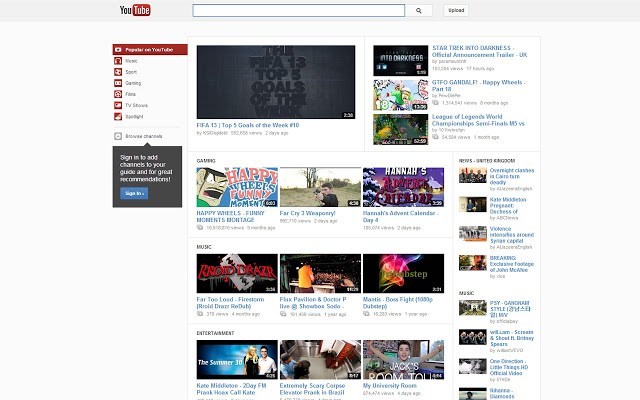
Task: Open League of Legends World Championships thumbnail
Action: click(x=400, y=129)
